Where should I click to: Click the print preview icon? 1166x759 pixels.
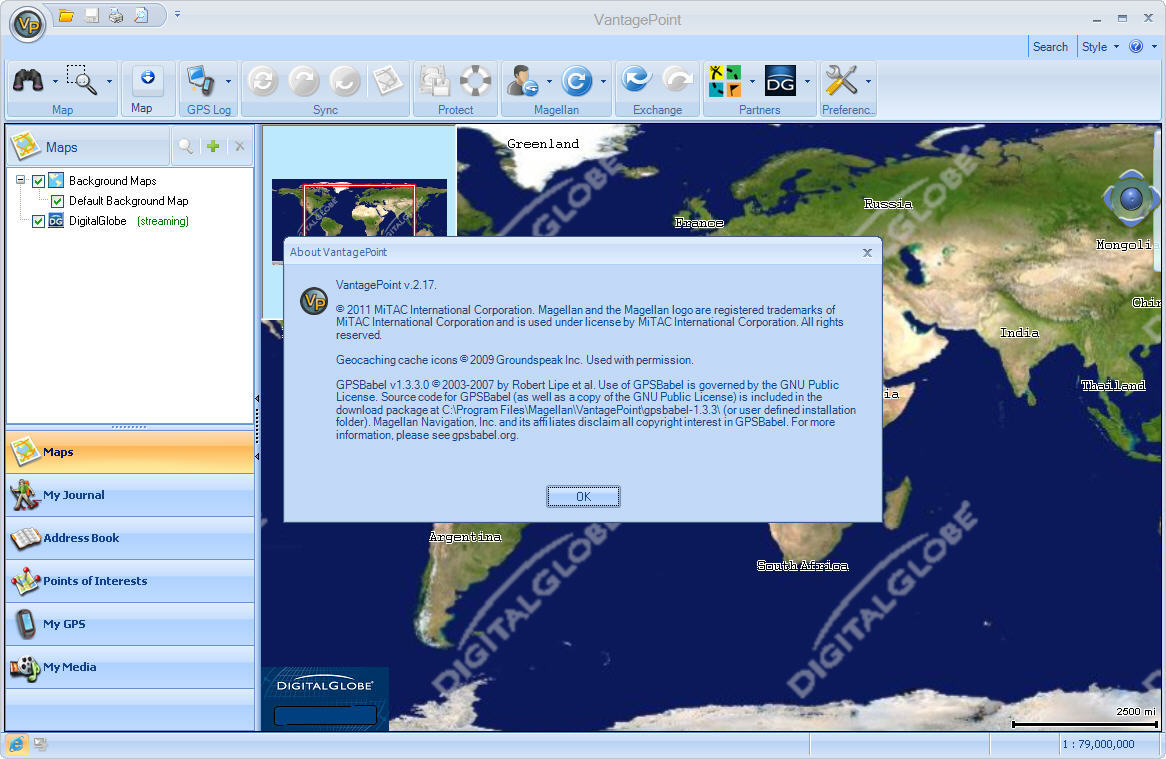141,16
